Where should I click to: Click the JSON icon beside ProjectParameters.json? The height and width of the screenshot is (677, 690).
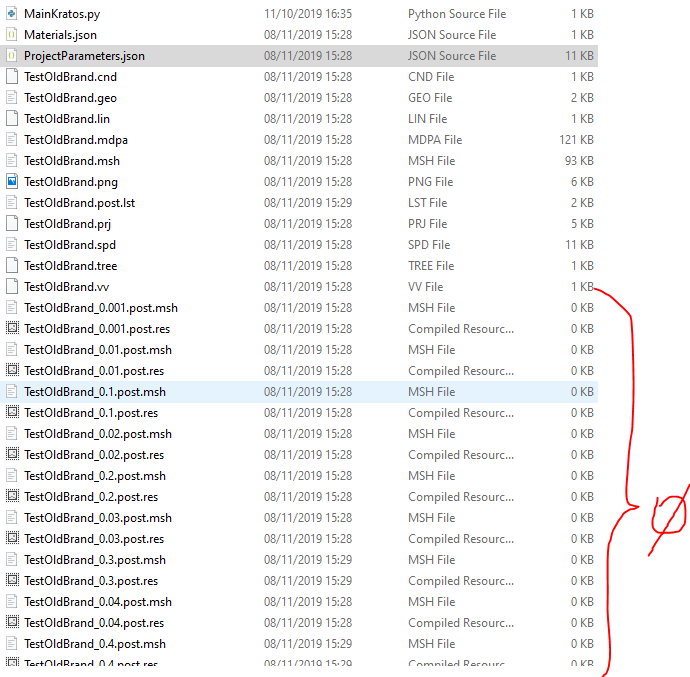[12, 56]
